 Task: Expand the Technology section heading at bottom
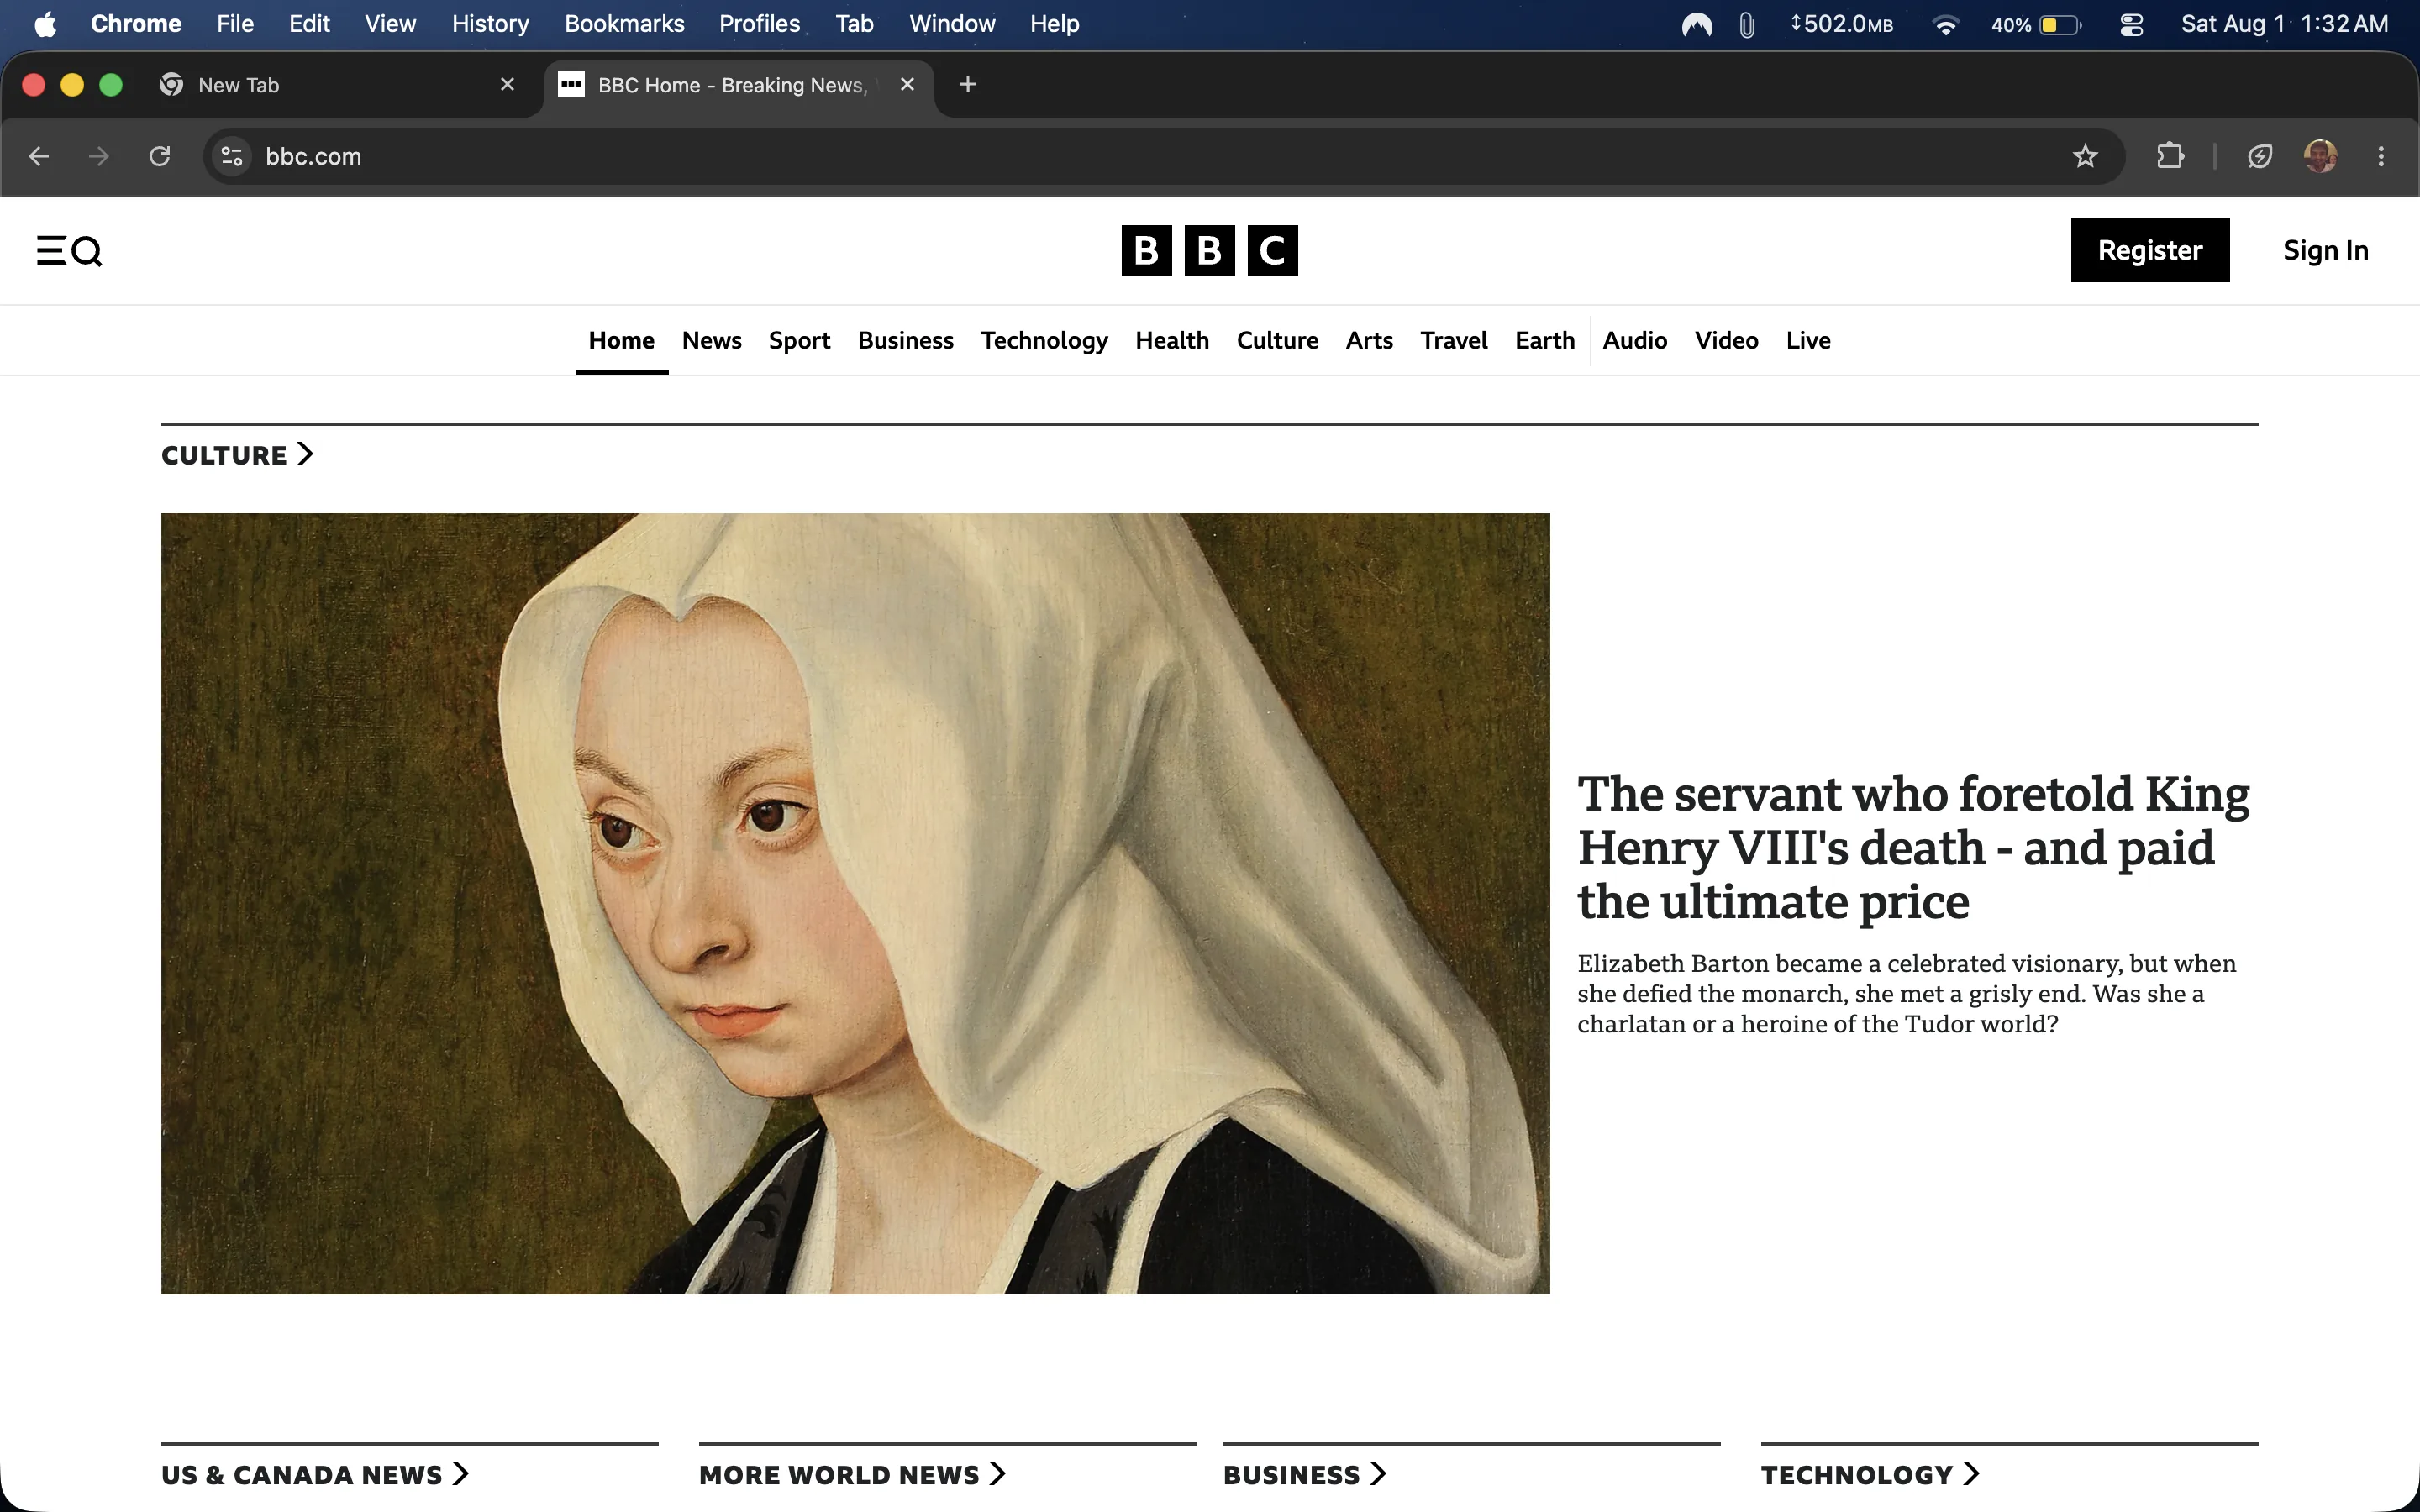1870,1474
